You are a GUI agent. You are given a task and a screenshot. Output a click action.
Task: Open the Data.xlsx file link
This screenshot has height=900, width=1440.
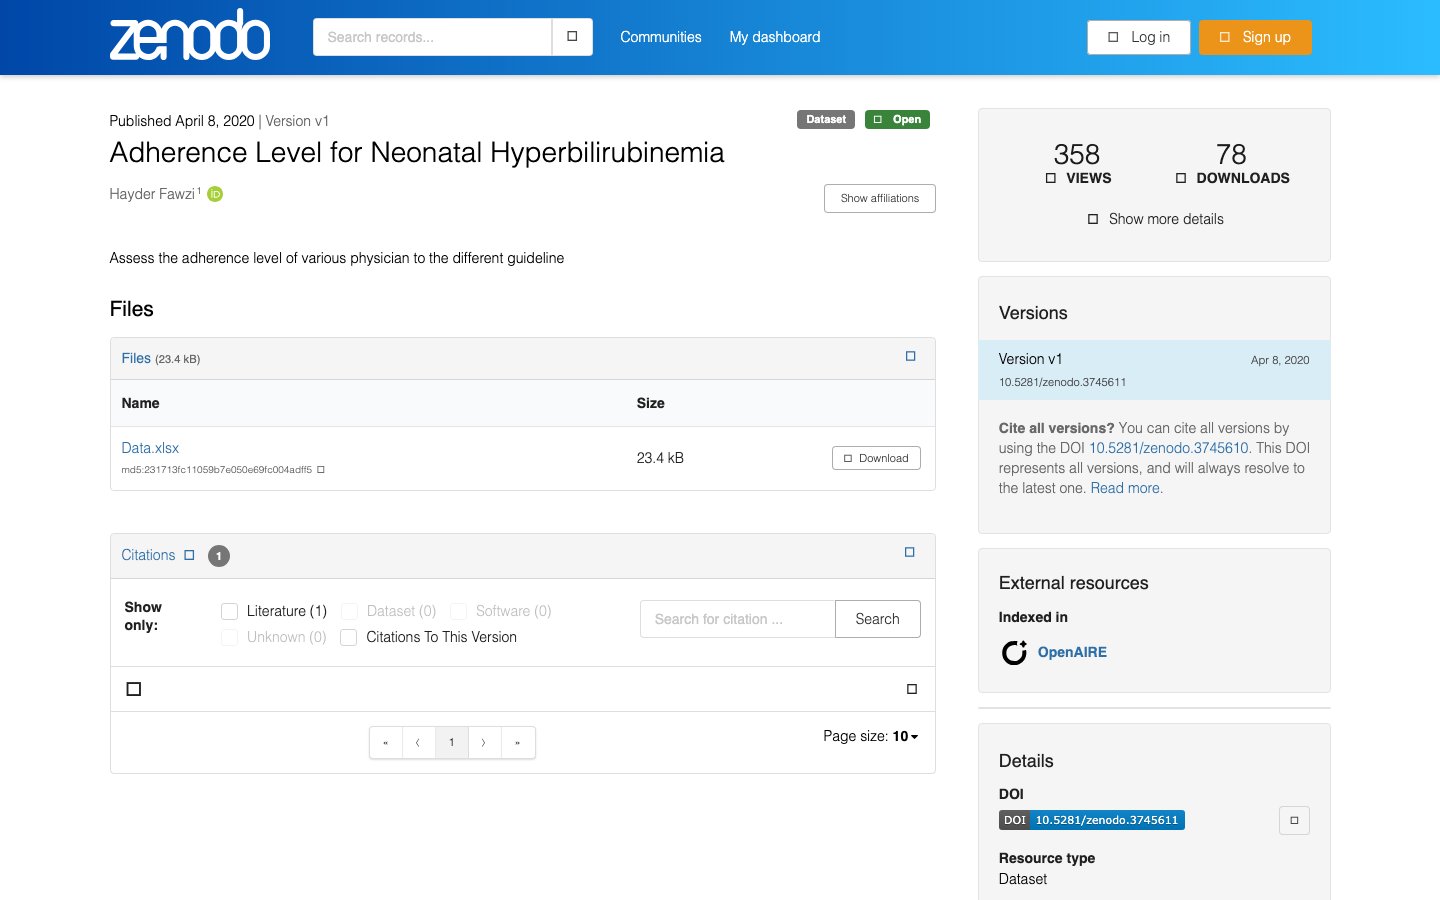click(x=150, y=448)
